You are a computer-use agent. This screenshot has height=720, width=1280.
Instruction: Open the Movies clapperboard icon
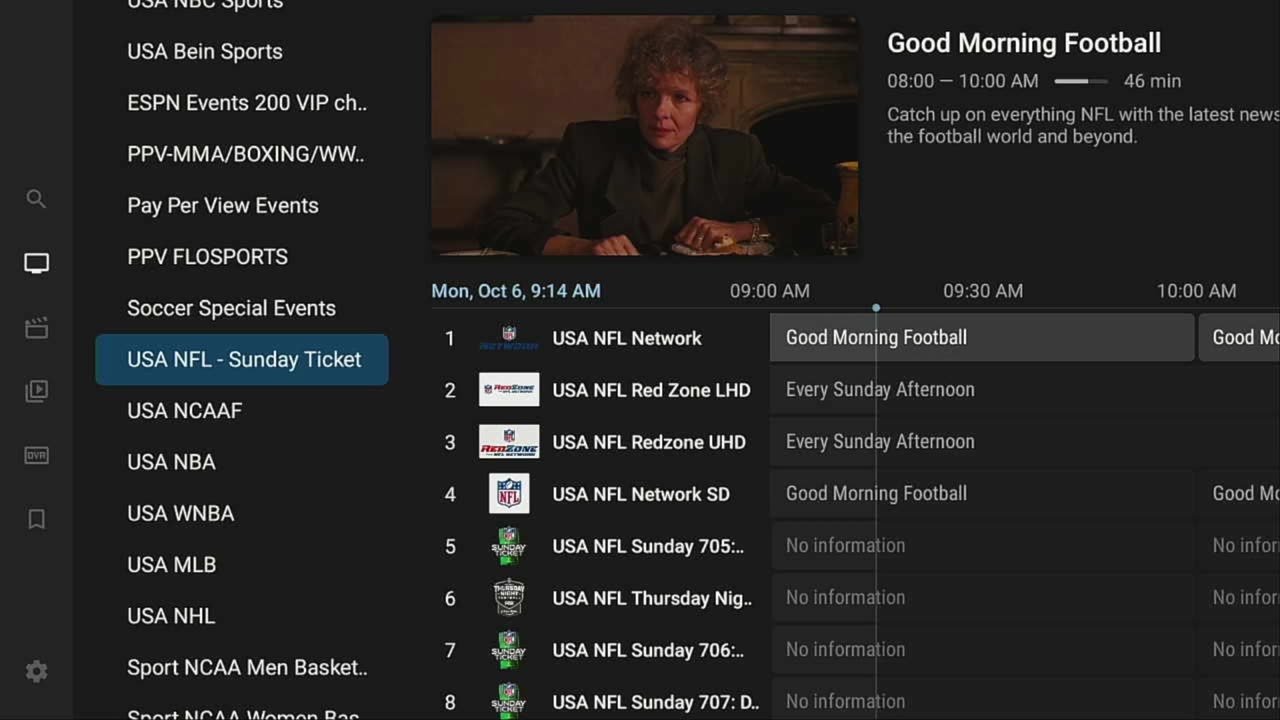pos(36,328)
